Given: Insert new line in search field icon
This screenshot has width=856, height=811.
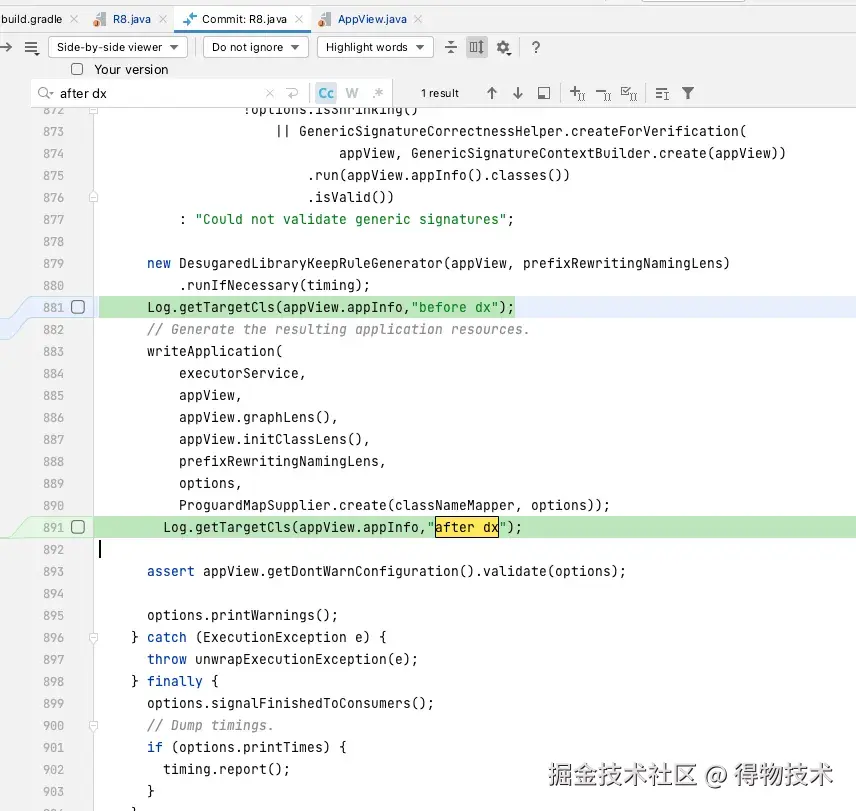Looking at the screenshot, I should point(292,93).
